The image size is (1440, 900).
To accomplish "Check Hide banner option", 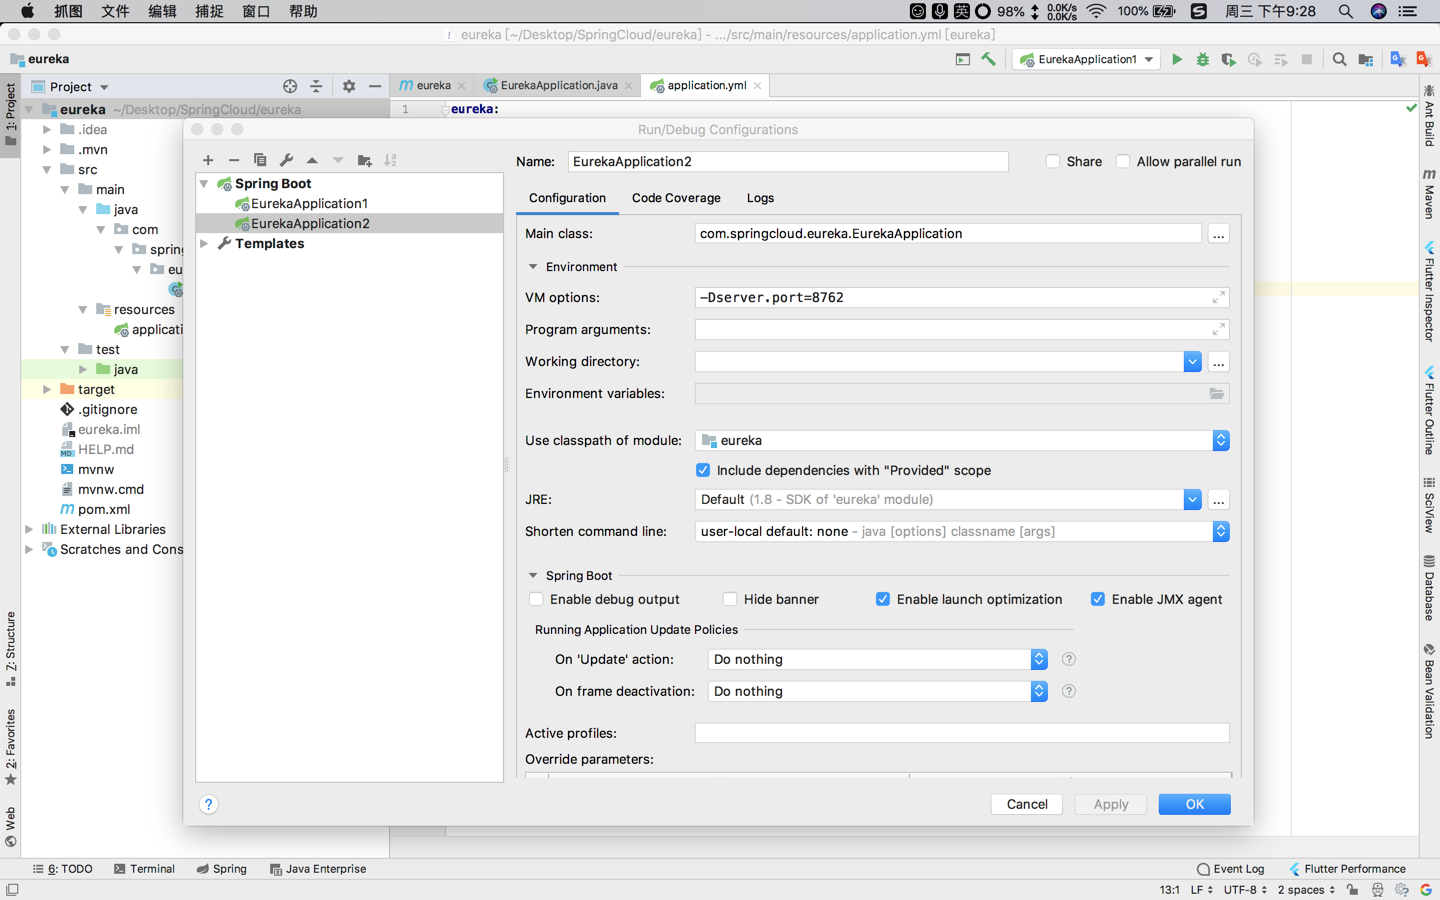I will pyautogui.click(x=730, y=599).
